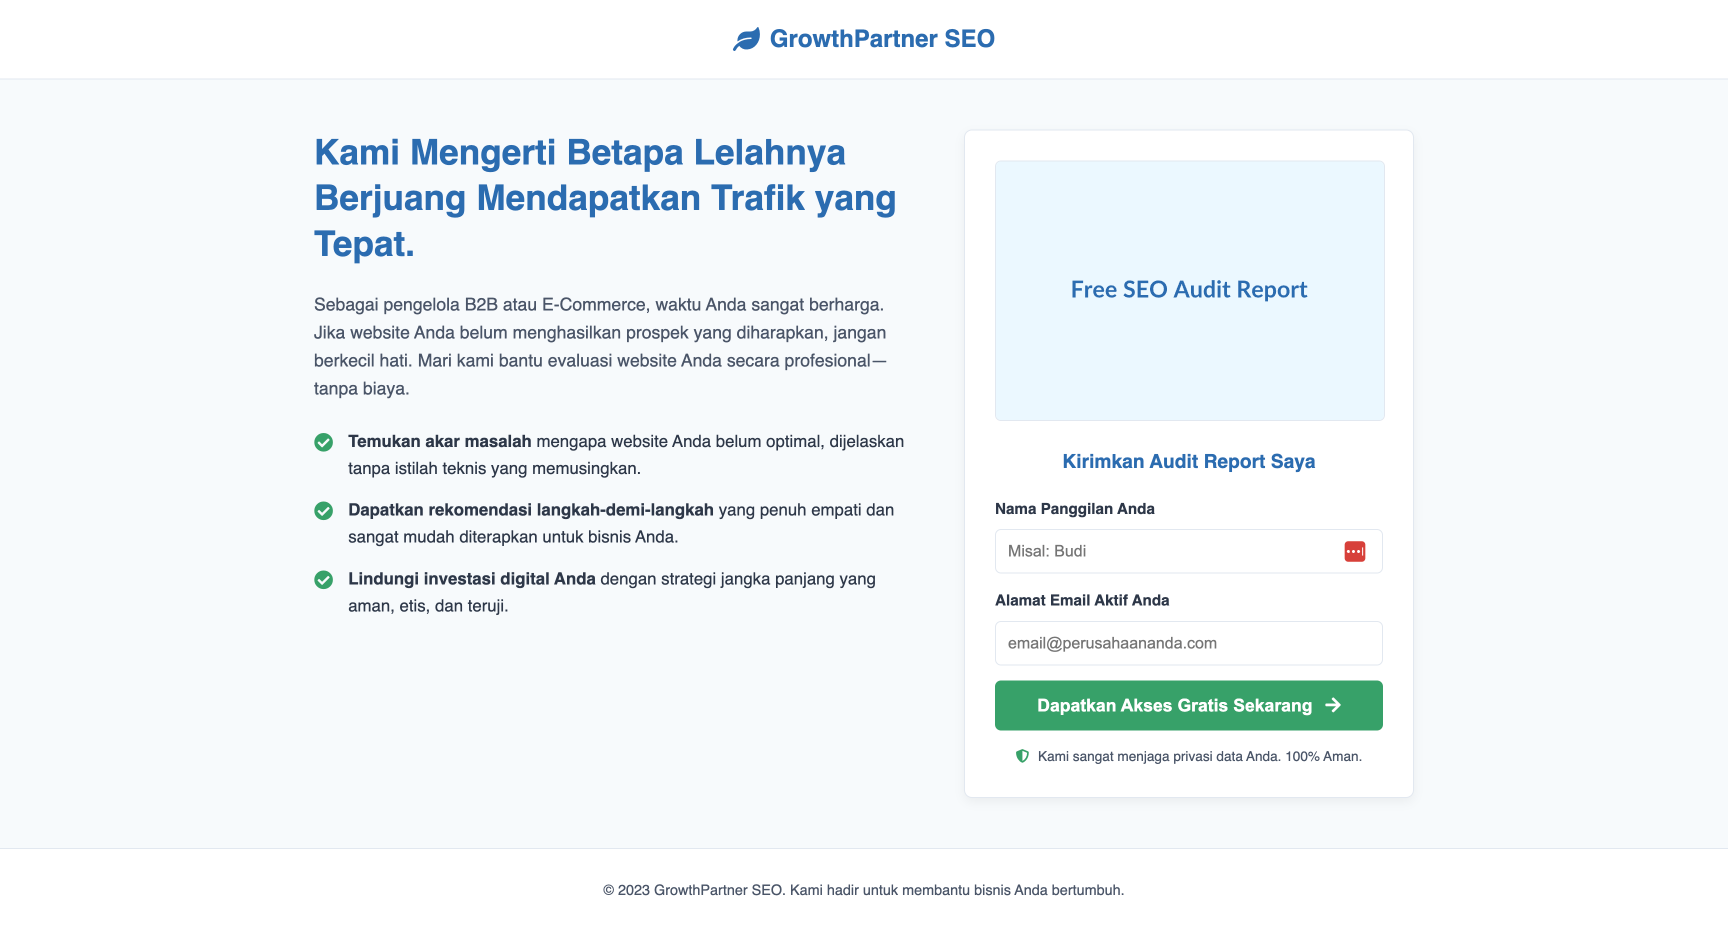Open the red password manager icon in name field
The height and width of the screenshot is (932, 1728).
1355,551
